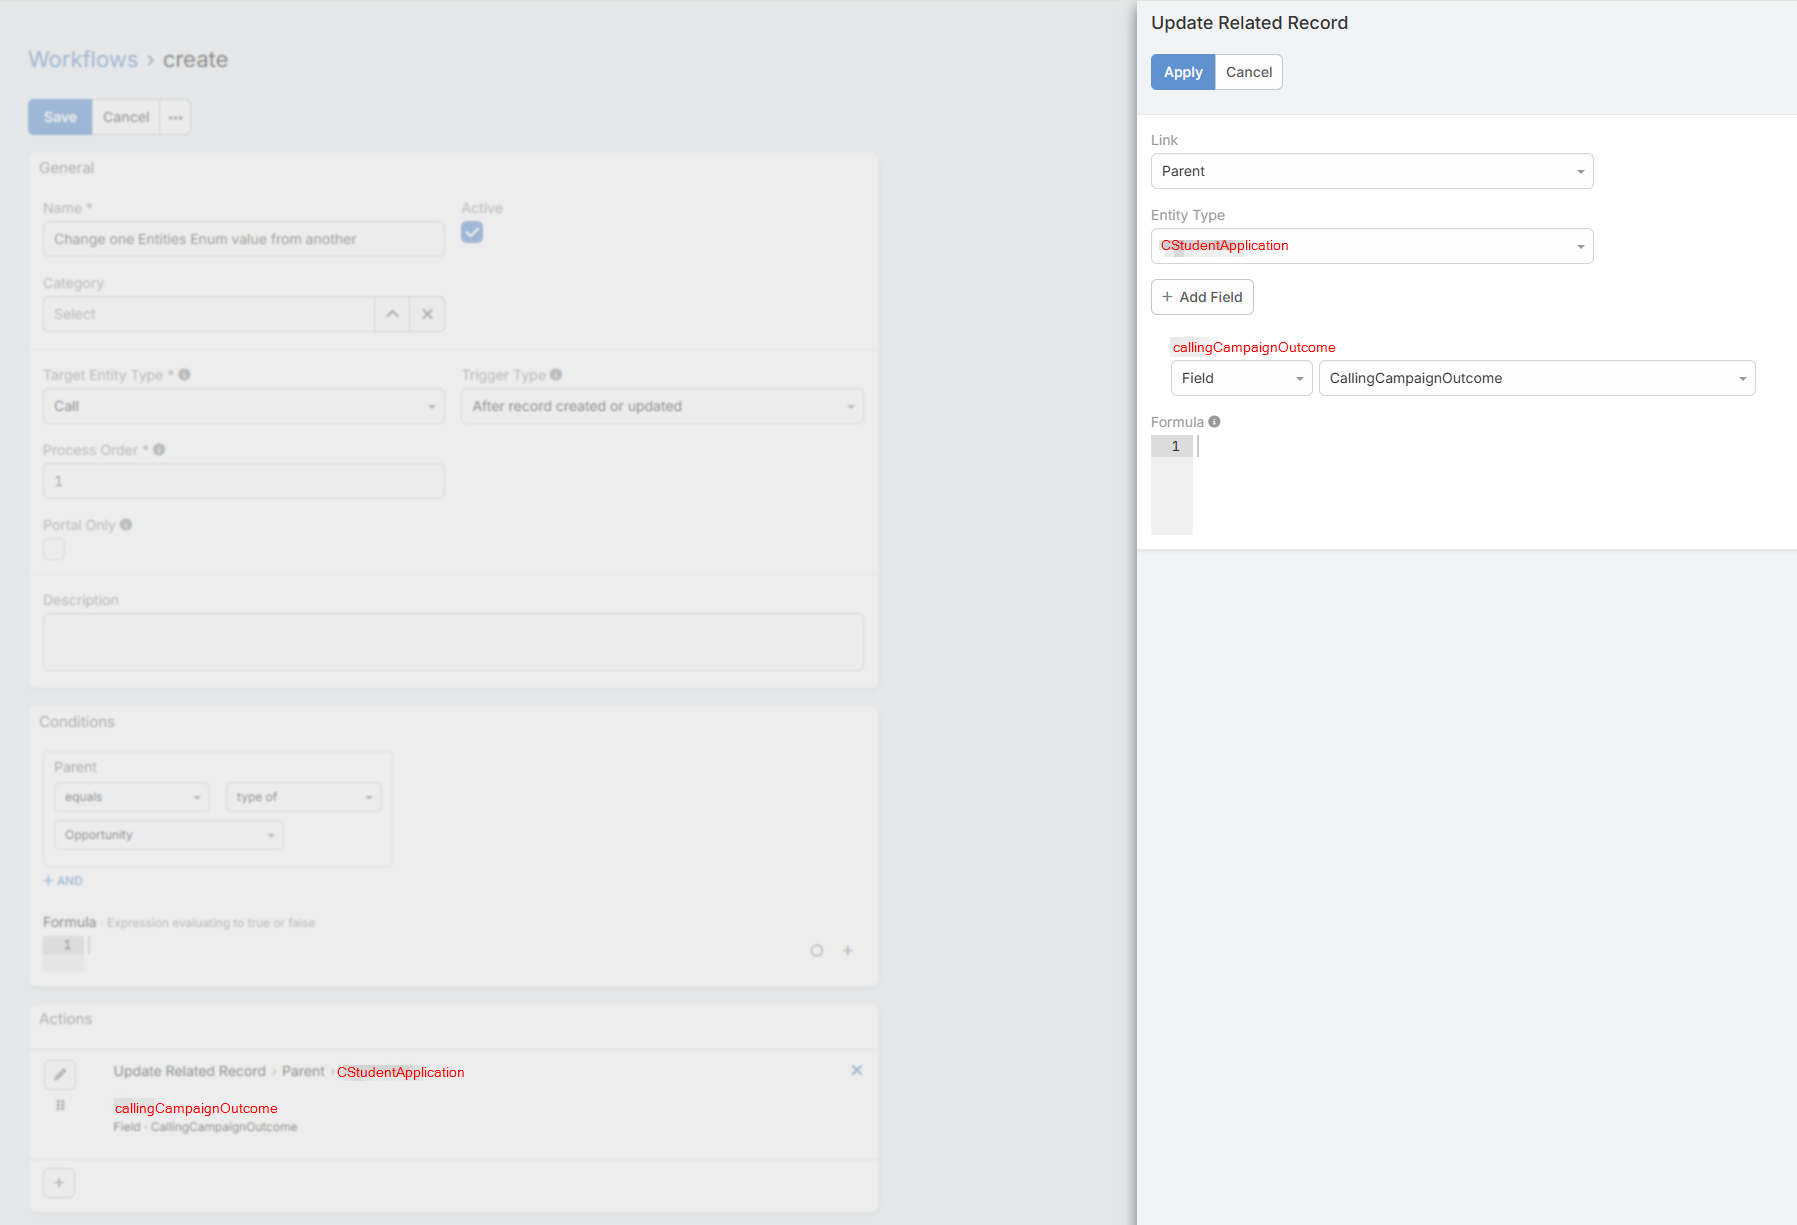Save the workflow
Image resolution: width=1797 pixels, height=1225 pixels.
60,117
